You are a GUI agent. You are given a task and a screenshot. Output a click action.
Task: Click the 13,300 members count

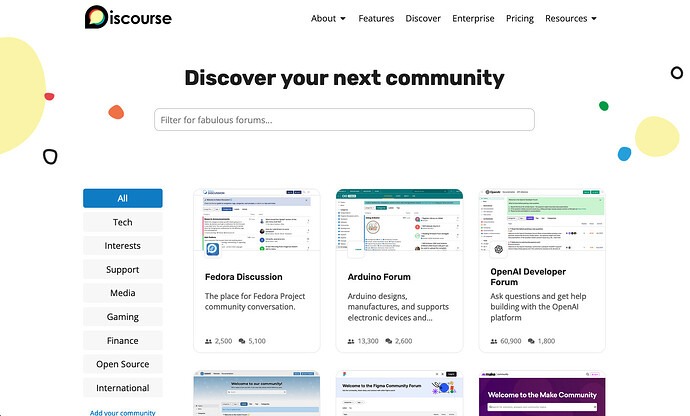pos(368,341)
